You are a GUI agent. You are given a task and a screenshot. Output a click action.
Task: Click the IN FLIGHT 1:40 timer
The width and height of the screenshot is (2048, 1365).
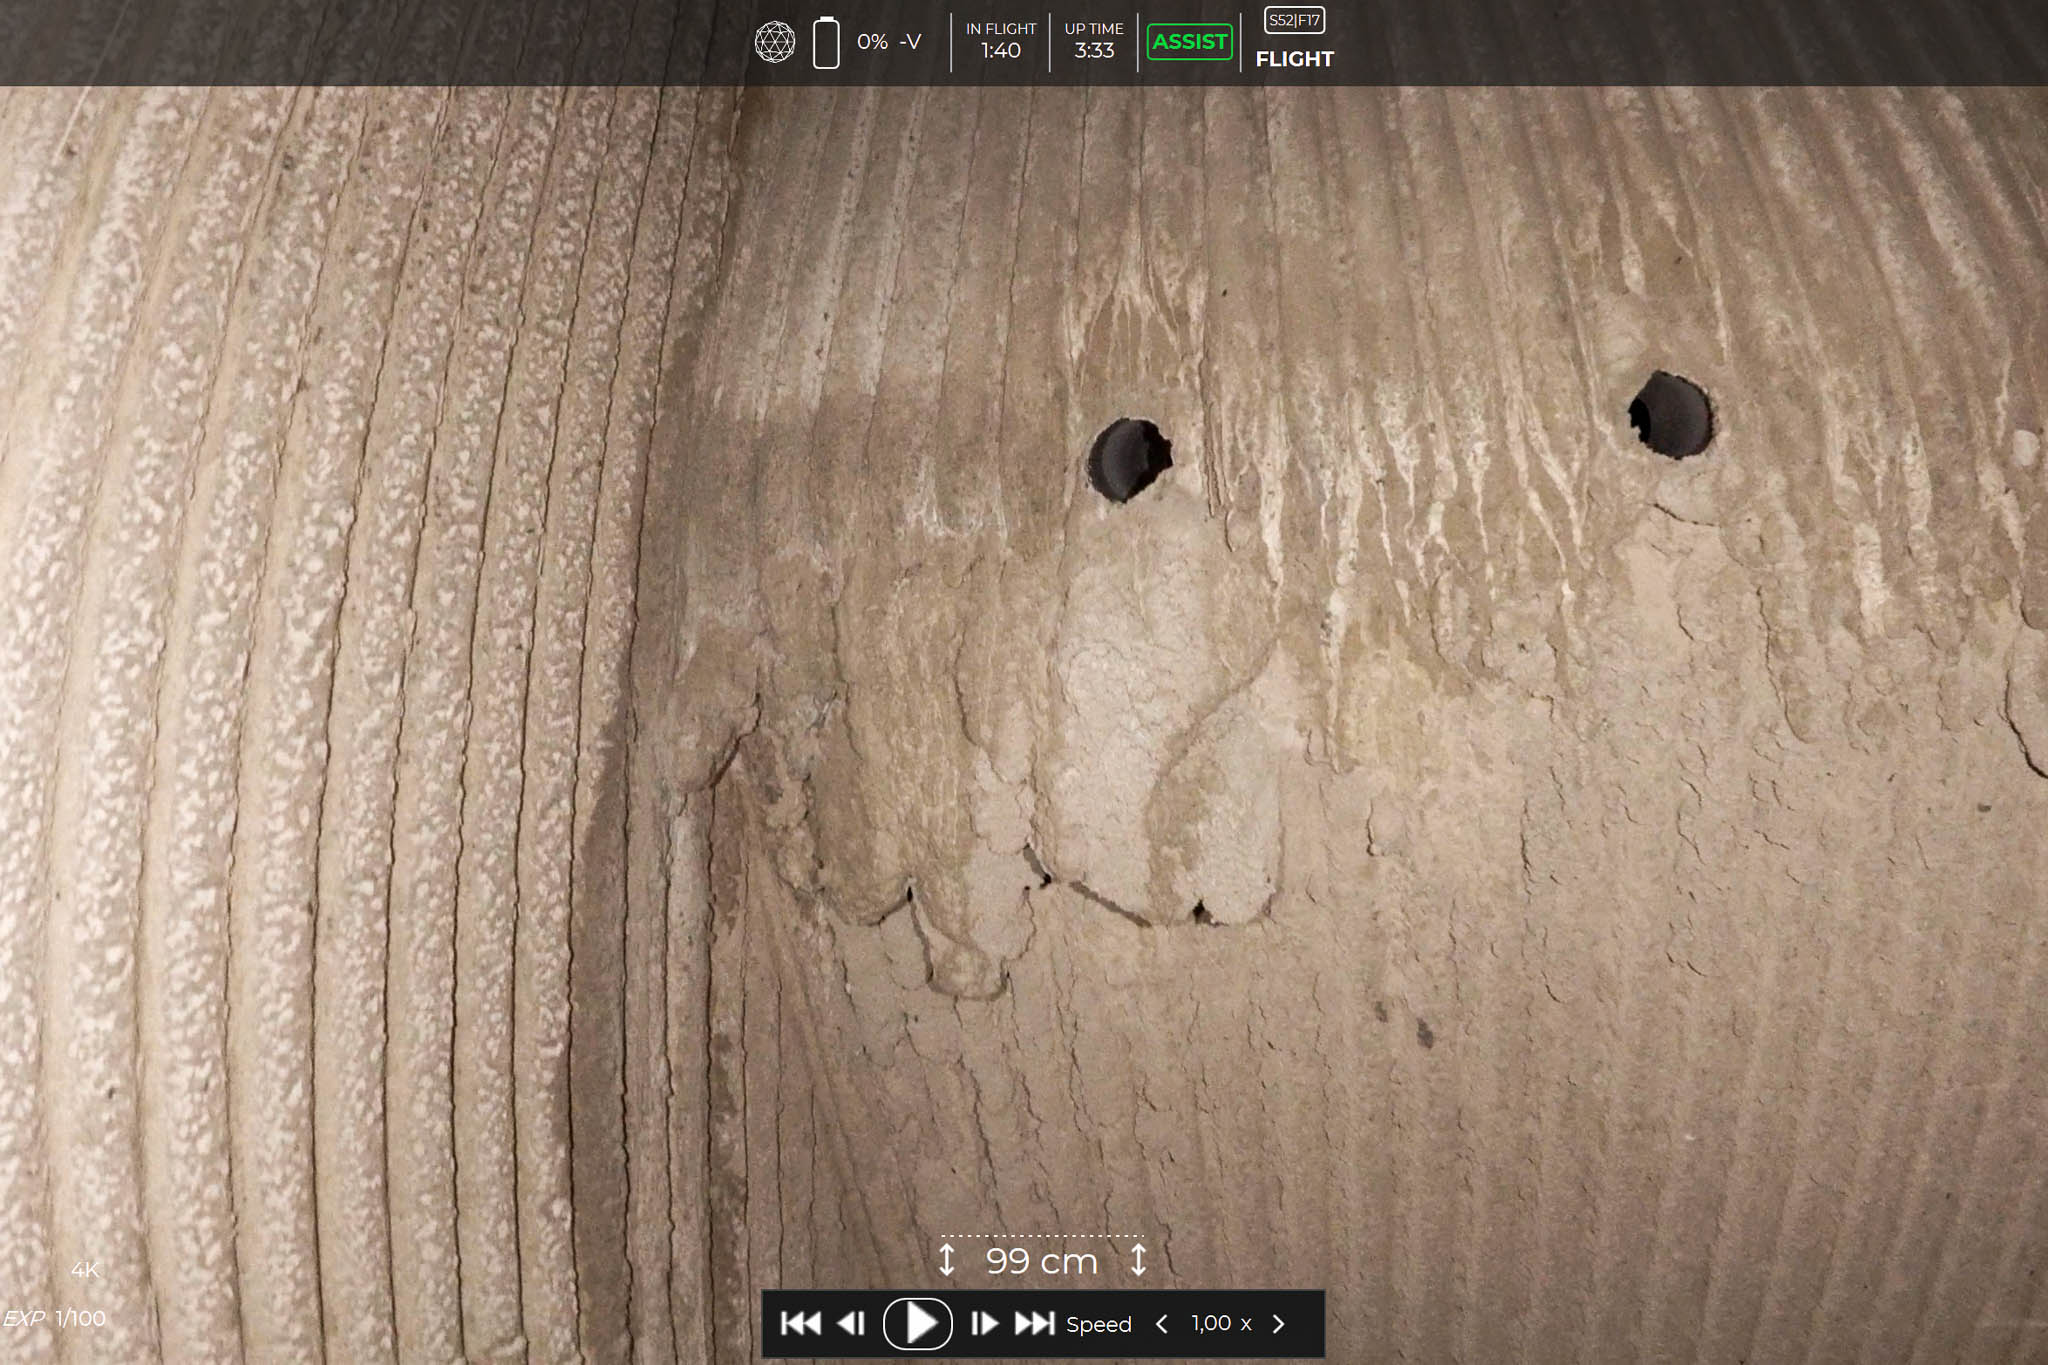(x=1000, y=41)
